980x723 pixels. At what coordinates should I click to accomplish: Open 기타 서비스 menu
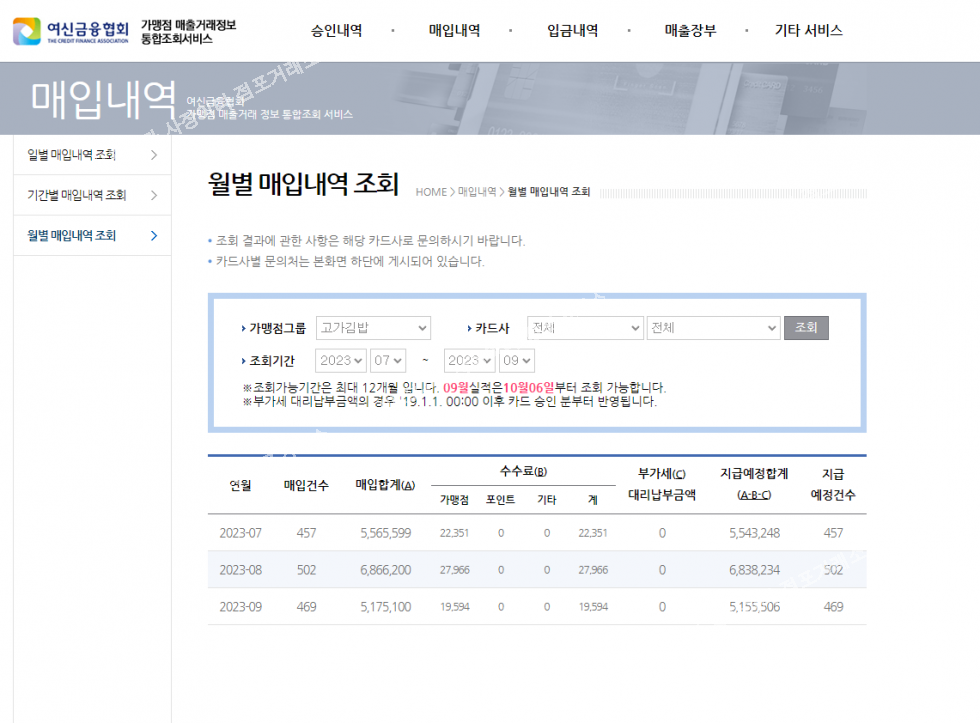808,31
